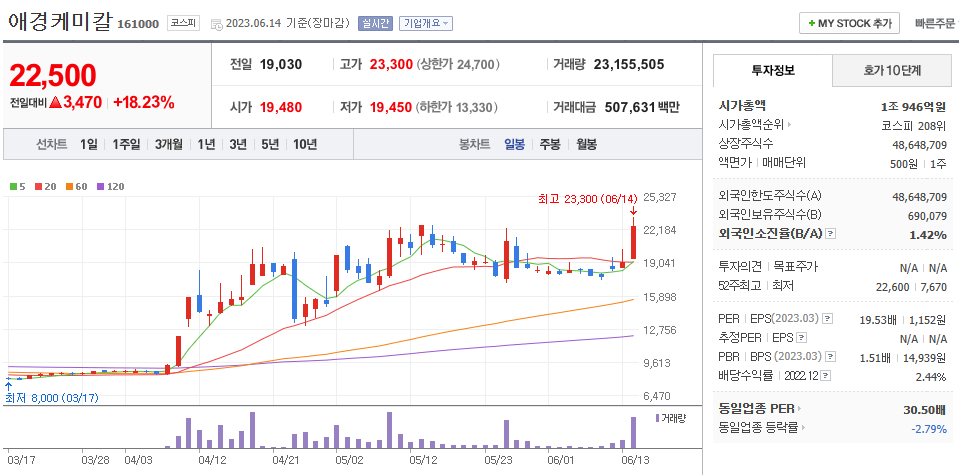Open the help icon next to 추정PER EPS
Screen dimensions: 959x475
pos(802,337)
